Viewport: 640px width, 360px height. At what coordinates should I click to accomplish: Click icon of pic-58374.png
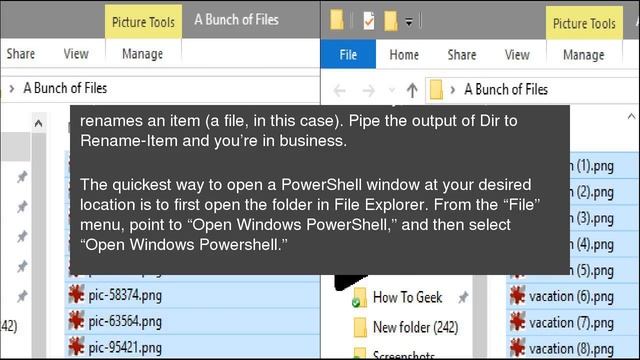(76, 294)
